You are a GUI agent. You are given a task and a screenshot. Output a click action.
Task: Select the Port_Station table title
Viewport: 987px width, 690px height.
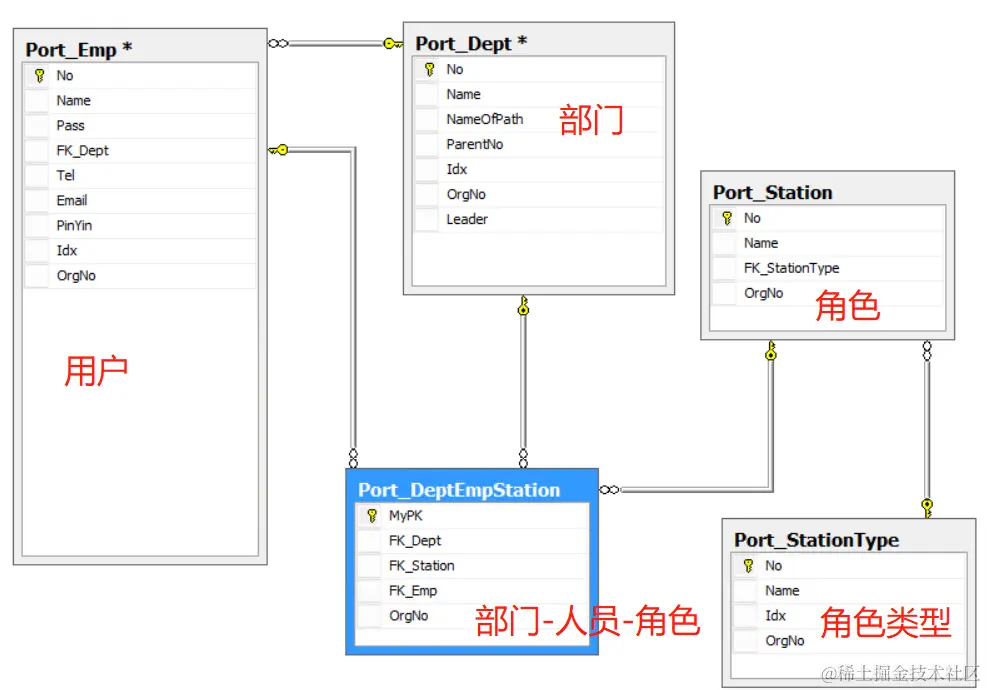coord(772,192)
